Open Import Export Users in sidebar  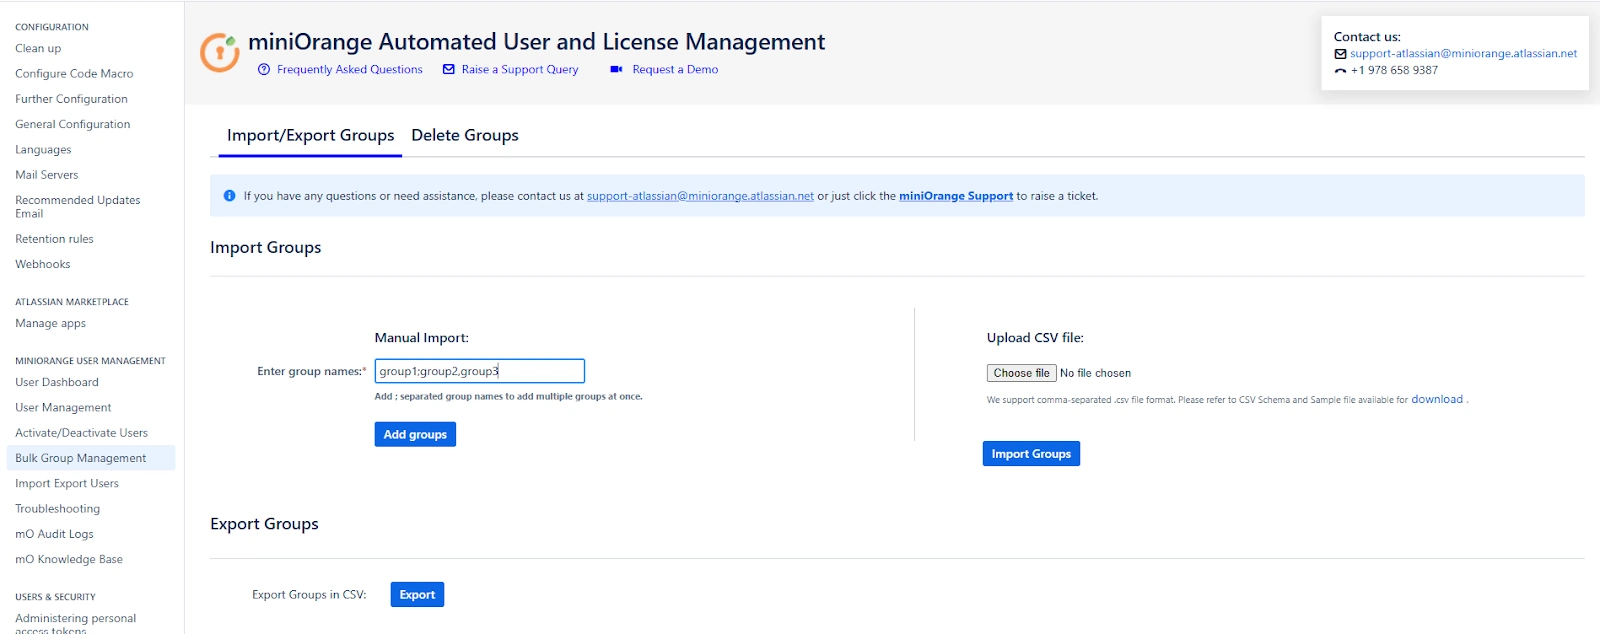(x=67, y=483)
